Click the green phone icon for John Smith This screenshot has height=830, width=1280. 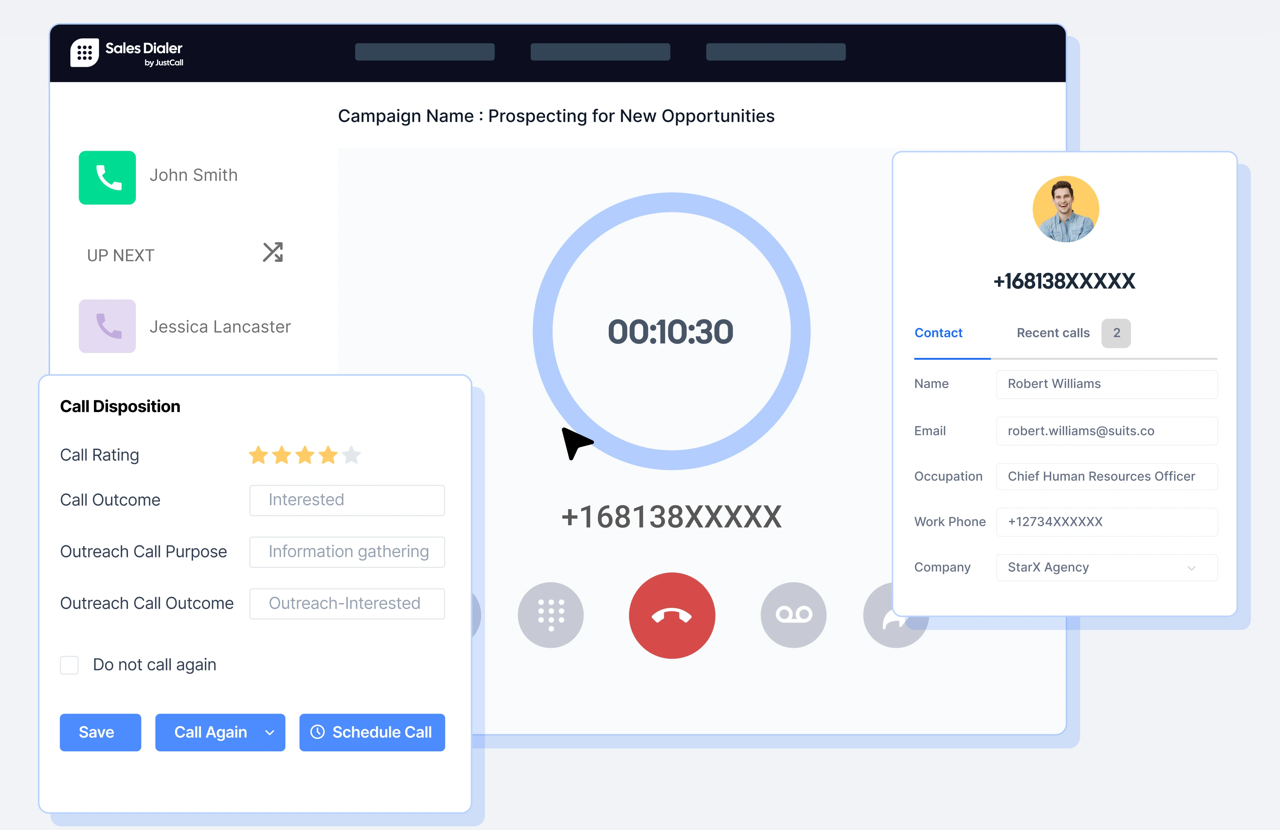tap(107, 177)
